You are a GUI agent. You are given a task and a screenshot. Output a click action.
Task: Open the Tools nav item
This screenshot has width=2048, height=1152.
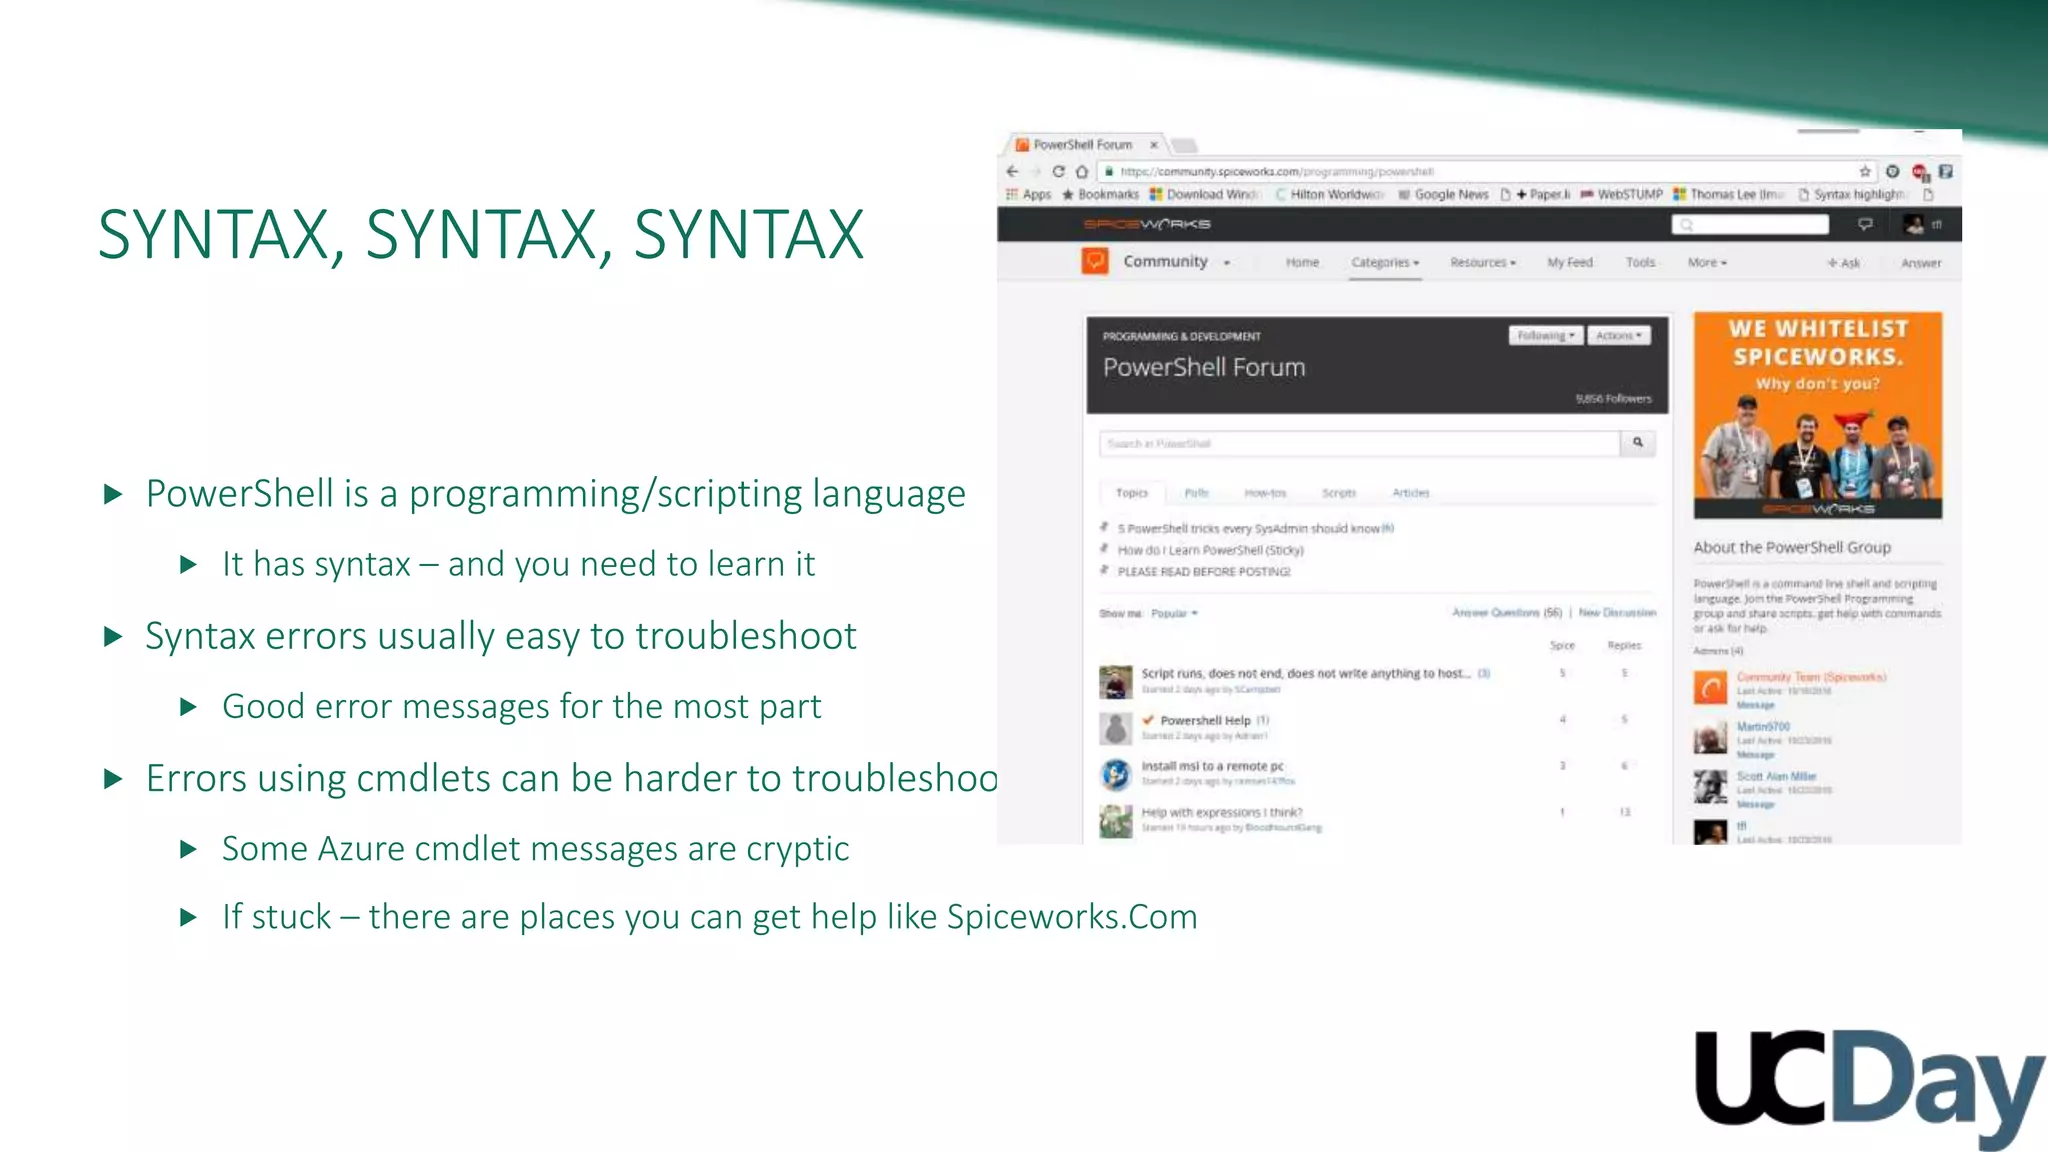click(x=1640, y=262)
